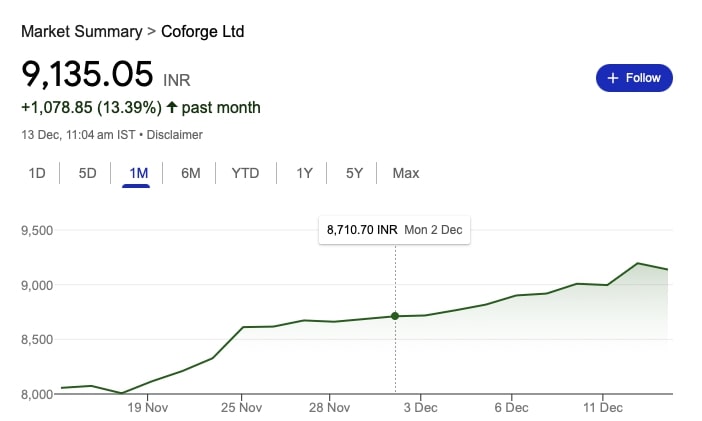
Task: Click the 3 Dec axis label
Action: tap(420, 408)
